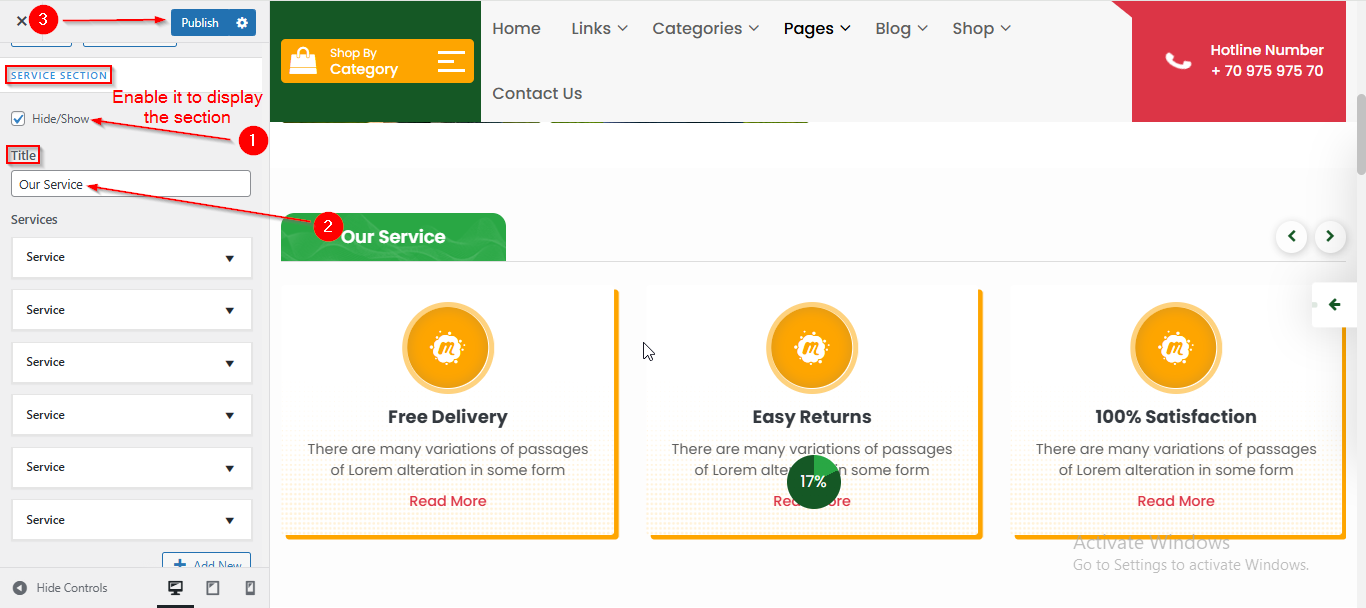Click the Free Delivery service icon
The image size is (1366, 608).
(447, 348)
